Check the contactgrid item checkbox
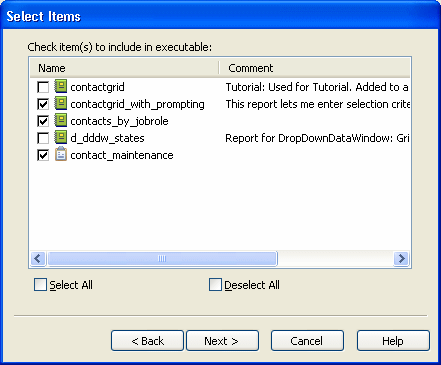The image size is (441, 365). pyautogui.click(x=43, y=87)
